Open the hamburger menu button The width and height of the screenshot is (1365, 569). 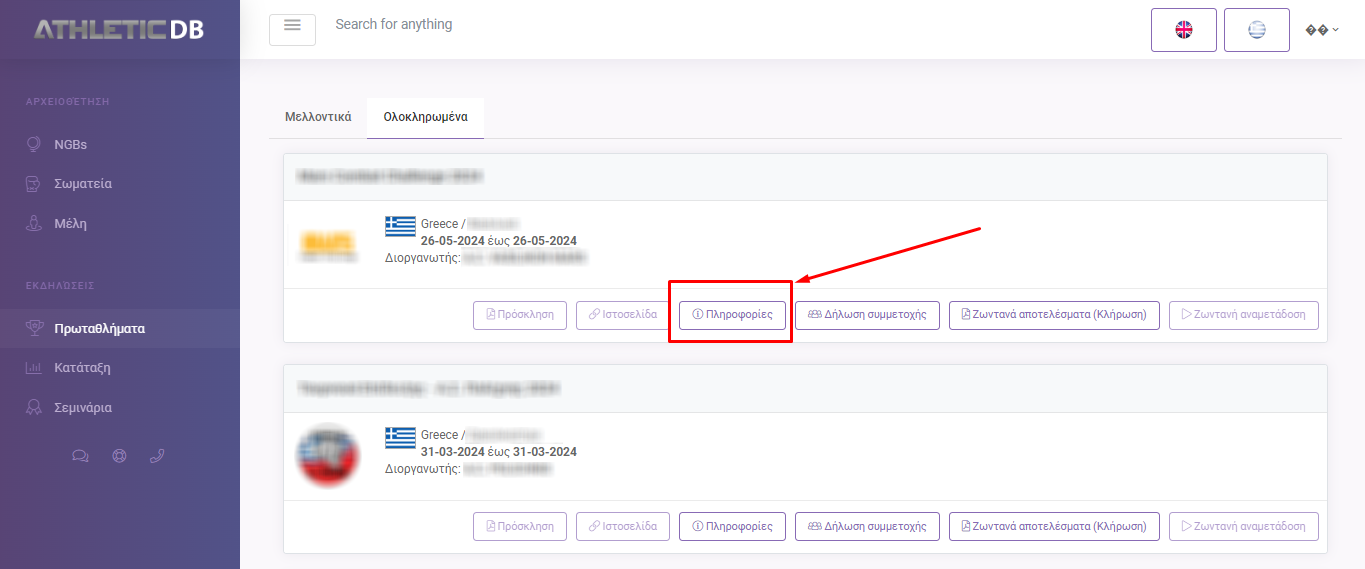pyautogui.click(x=292, y=29)
